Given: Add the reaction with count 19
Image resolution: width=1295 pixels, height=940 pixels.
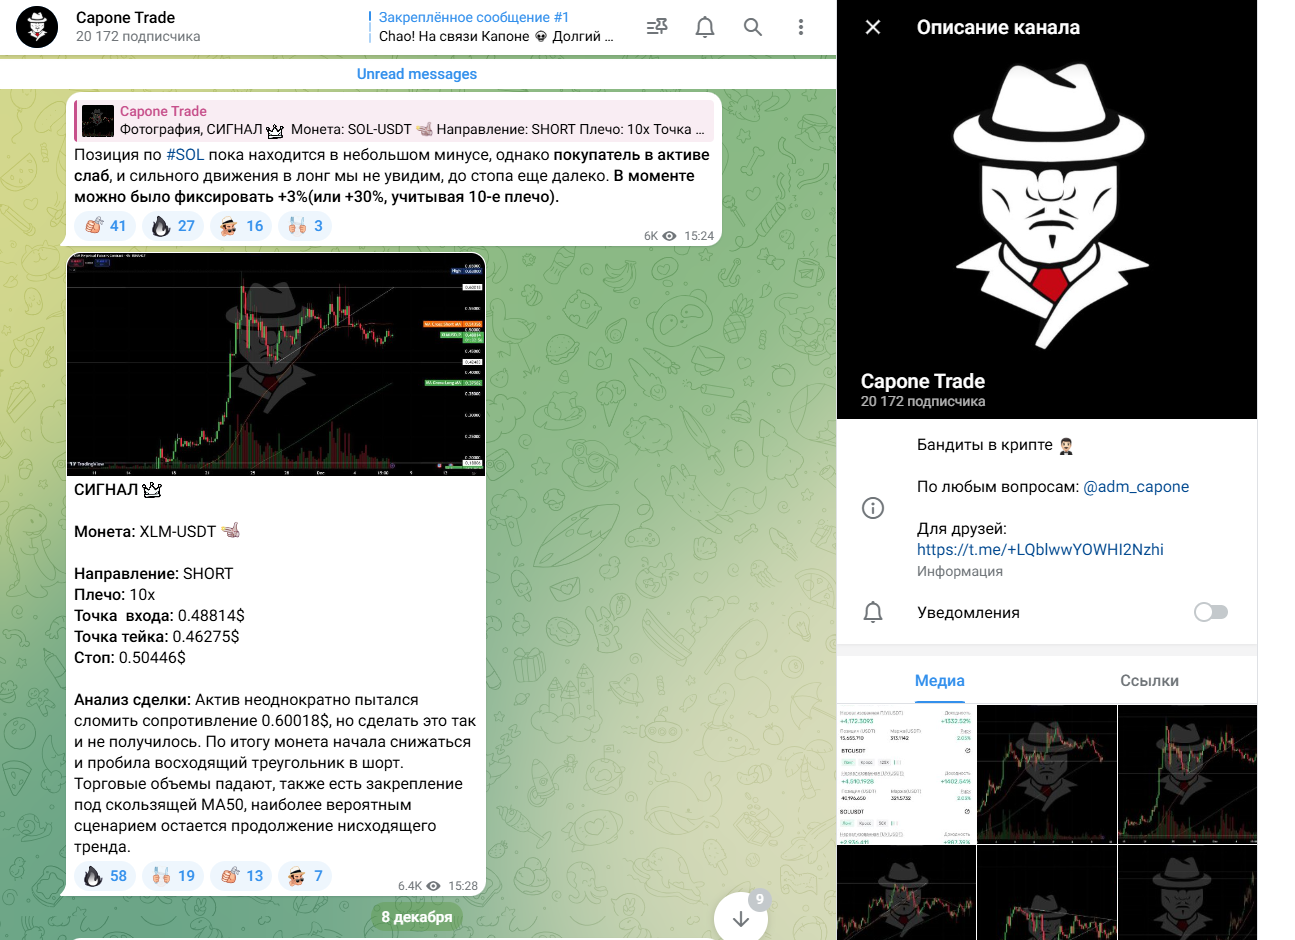Looking at the screenshot, I should click(173, 876).
